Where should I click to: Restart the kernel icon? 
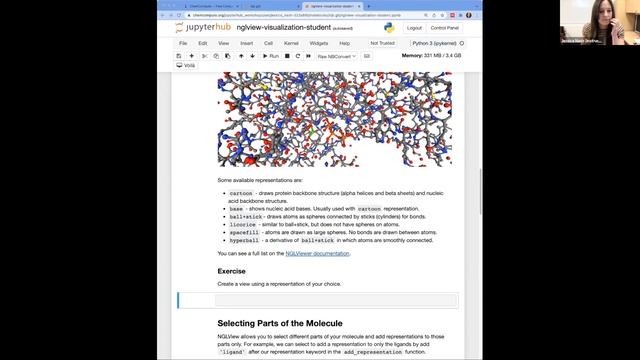[298, 56]
